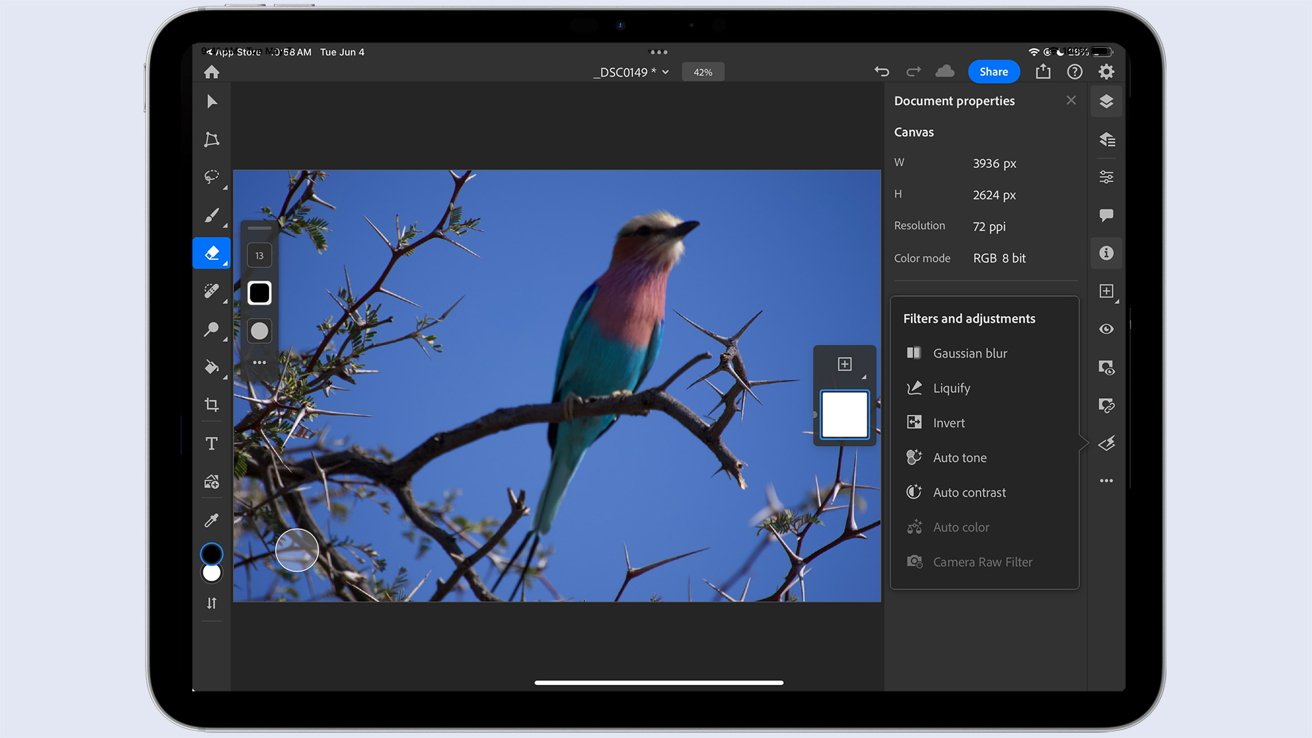Select the Brush tool
Screen dimensions: 1312x738
pyautogui.click(x=211, y=215)
